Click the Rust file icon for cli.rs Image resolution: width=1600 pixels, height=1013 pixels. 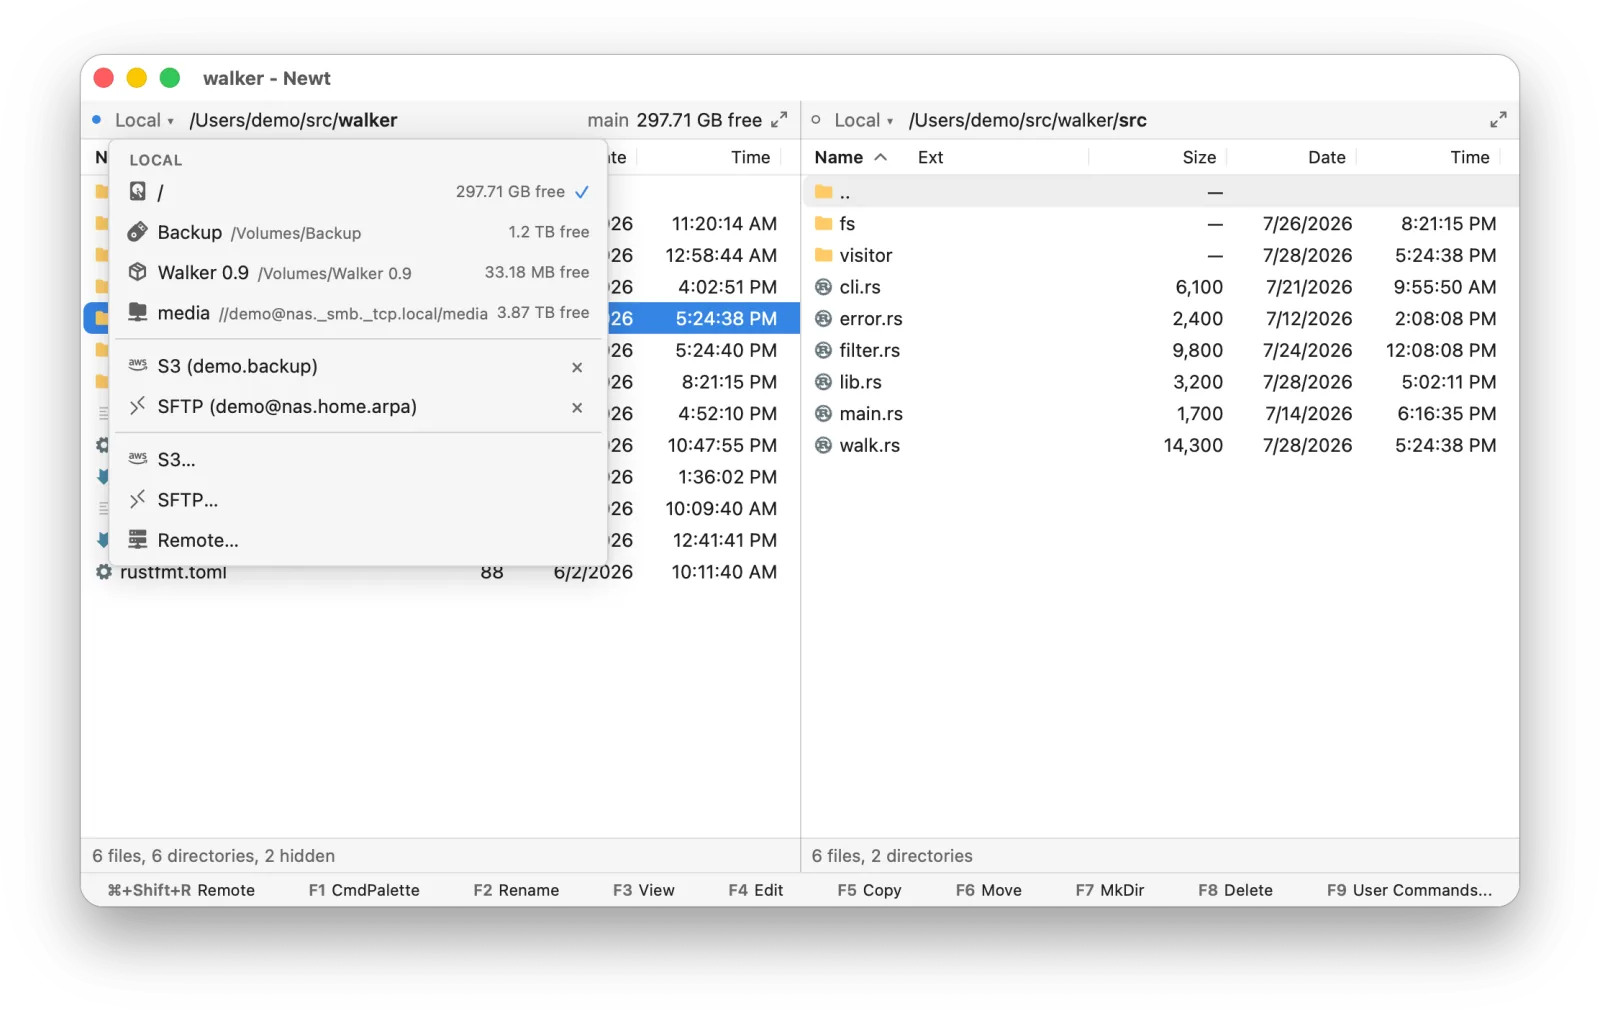coord(823,287)
